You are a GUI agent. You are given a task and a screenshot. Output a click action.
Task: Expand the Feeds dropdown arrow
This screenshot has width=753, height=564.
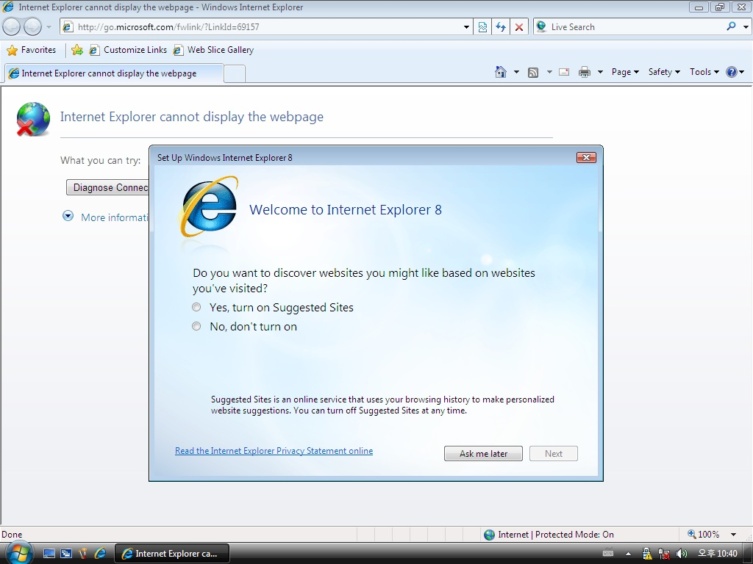pyautogui.click(x=549, y=72)
